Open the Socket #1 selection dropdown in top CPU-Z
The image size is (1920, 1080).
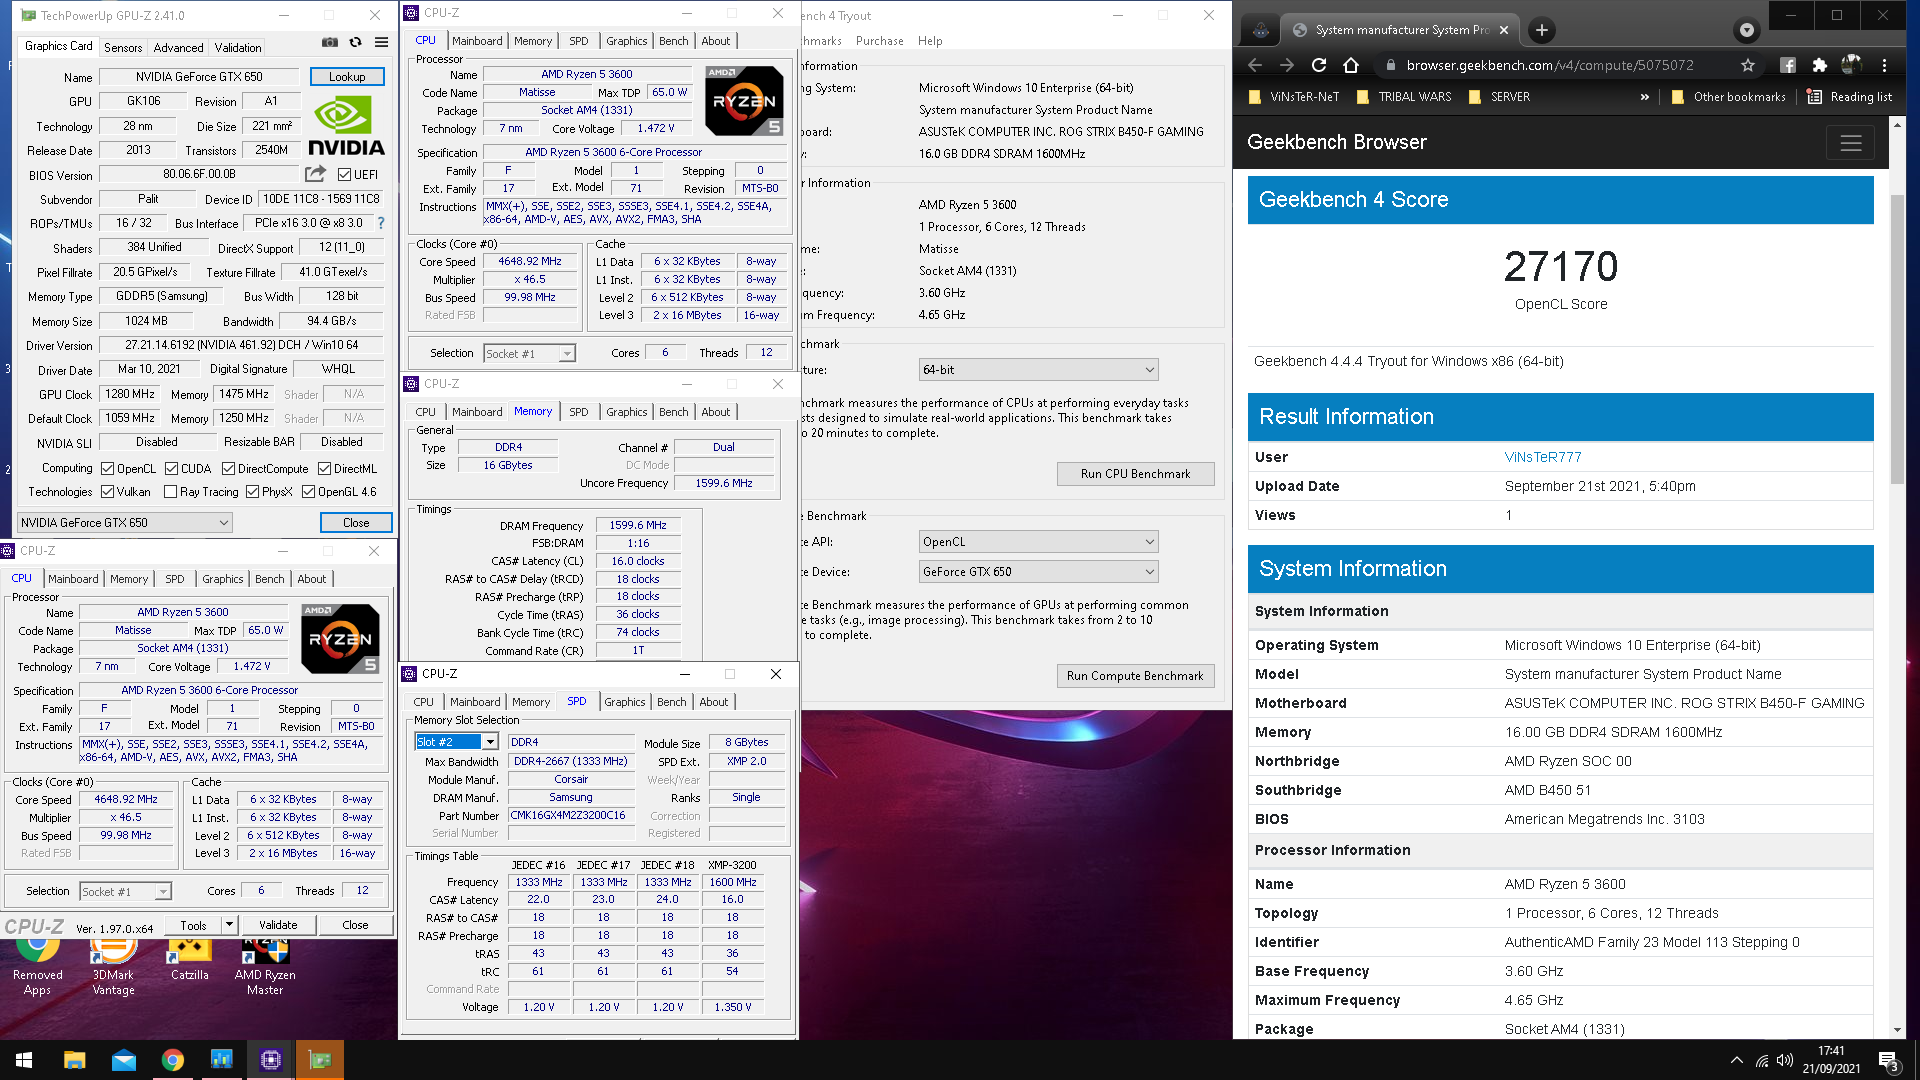[x=529, y=353]
